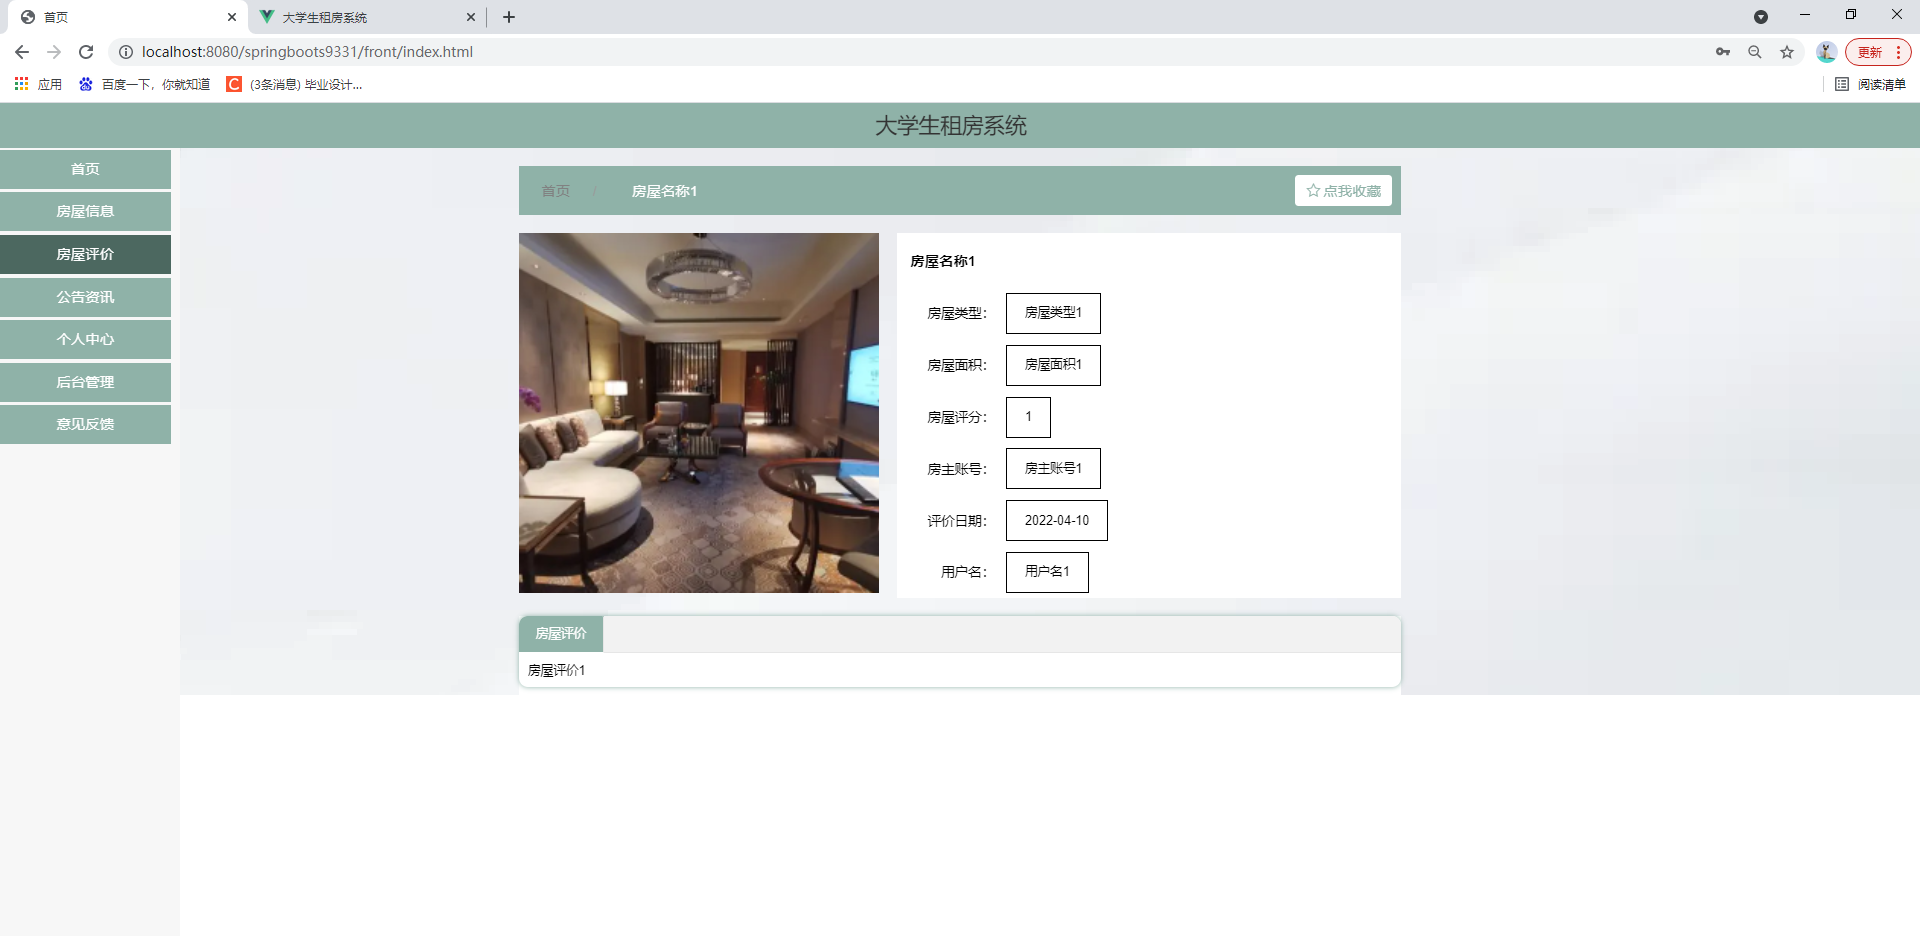Click the browser profile avatar icon
Viewport: 1920px width, 936px height.
[1826, 51]
